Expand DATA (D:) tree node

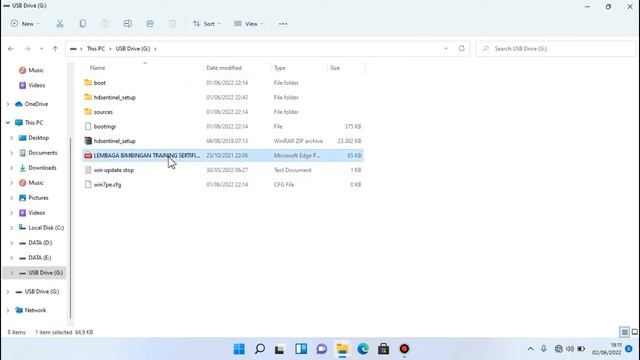coord(11,243)
